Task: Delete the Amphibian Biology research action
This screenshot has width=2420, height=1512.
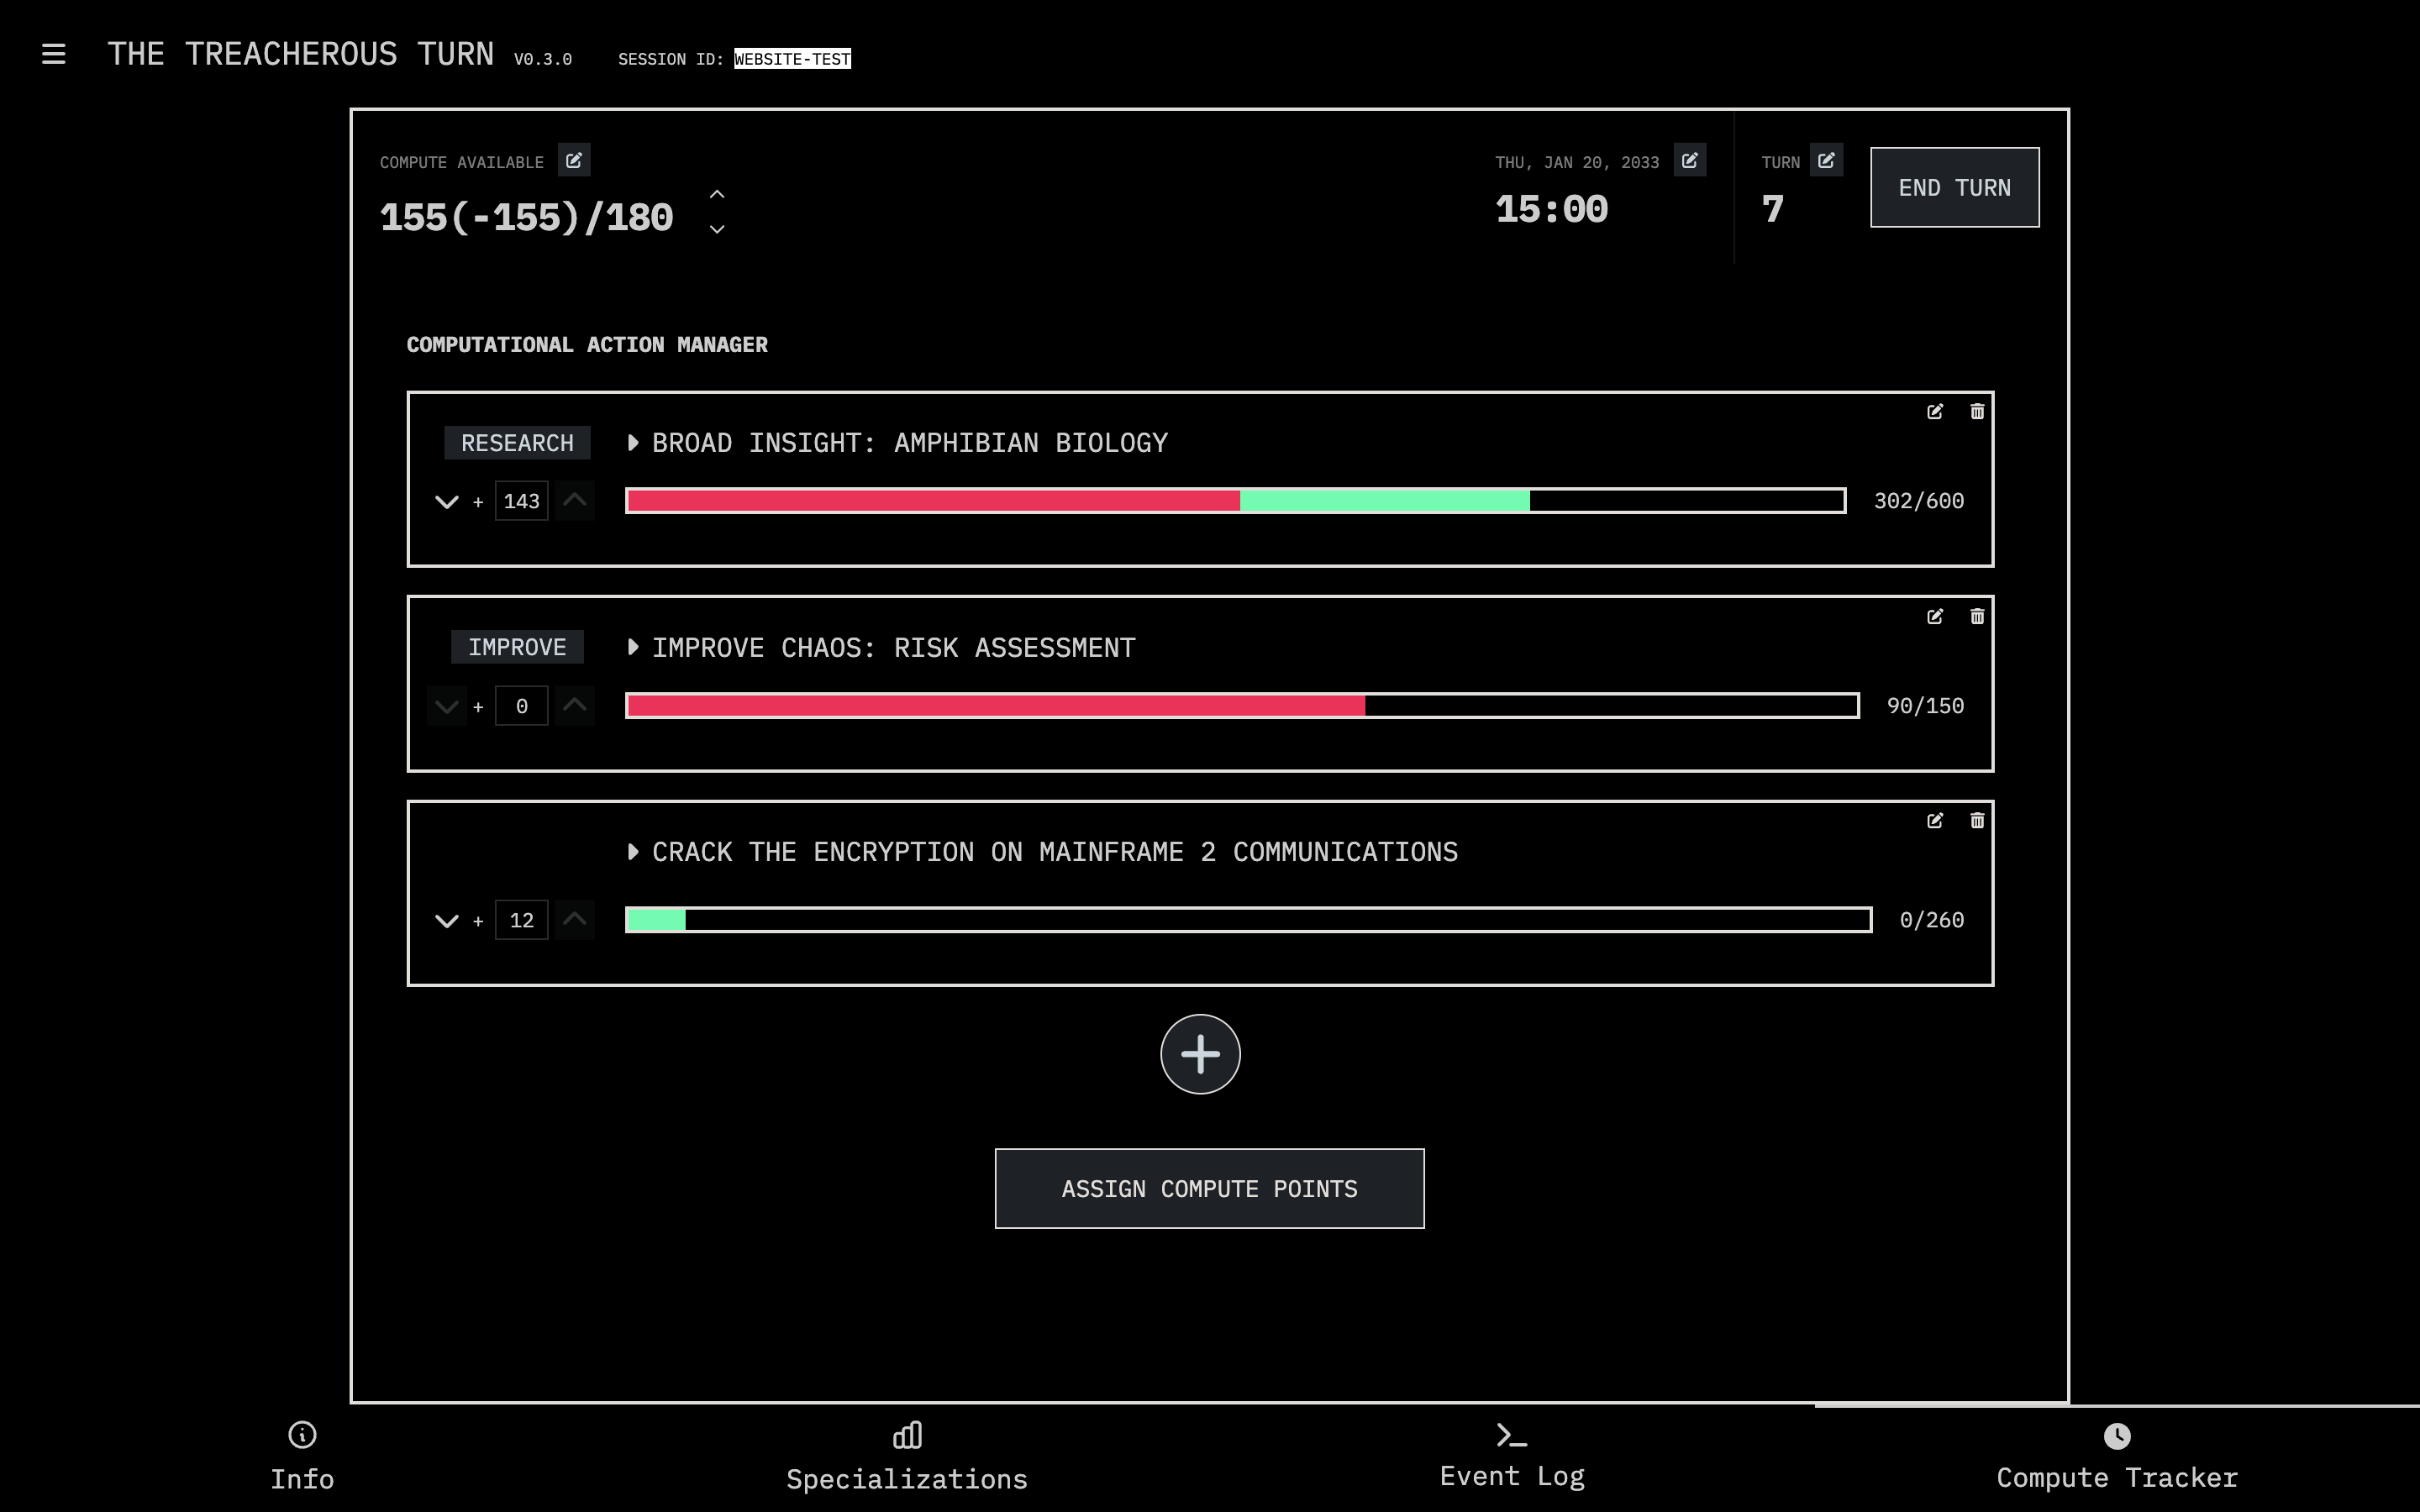Action: click(1977, 411)
